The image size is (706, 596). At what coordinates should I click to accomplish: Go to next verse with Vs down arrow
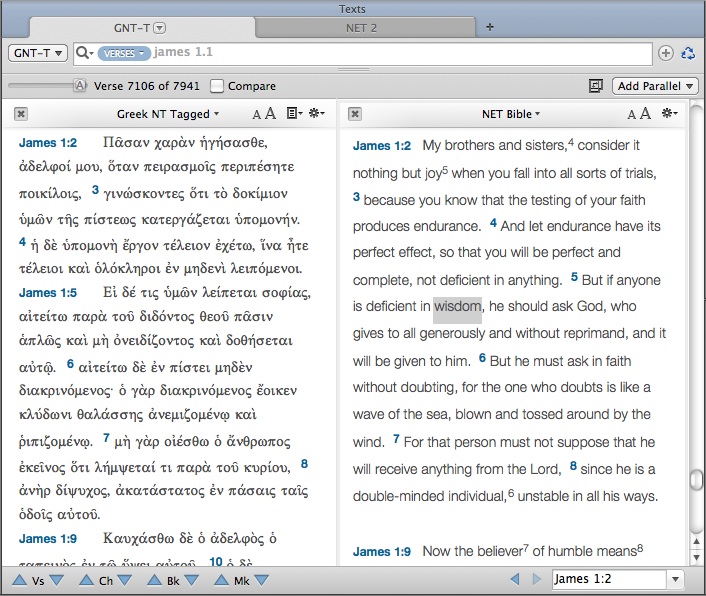point(56,580)
